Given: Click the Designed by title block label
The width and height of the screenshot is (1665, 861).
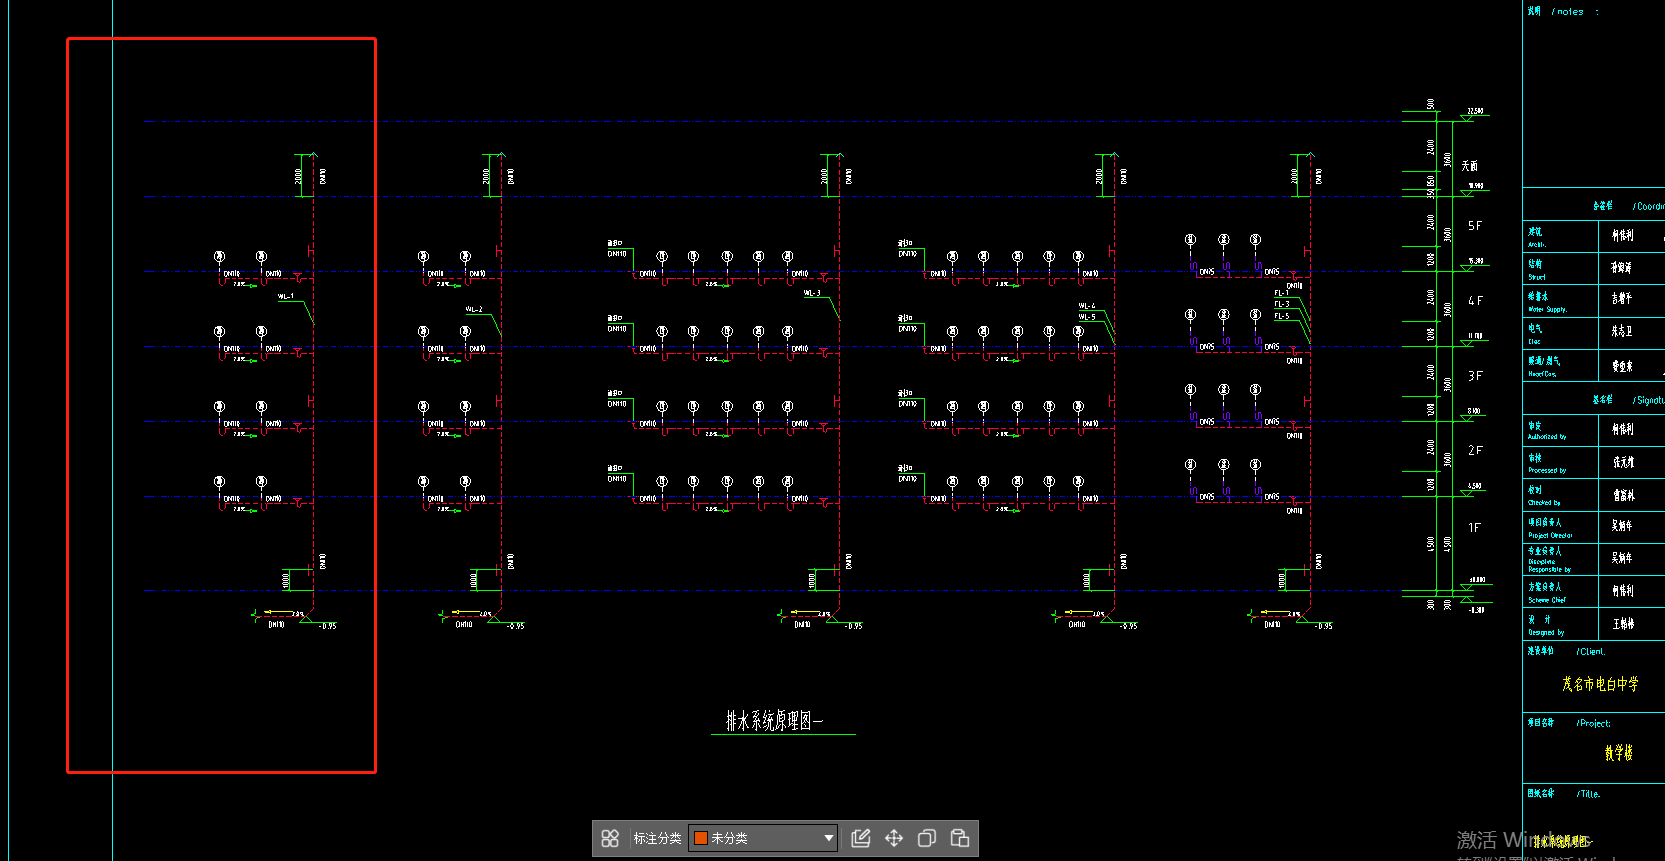Looking at the screenshot, I should pos(1546,632).
